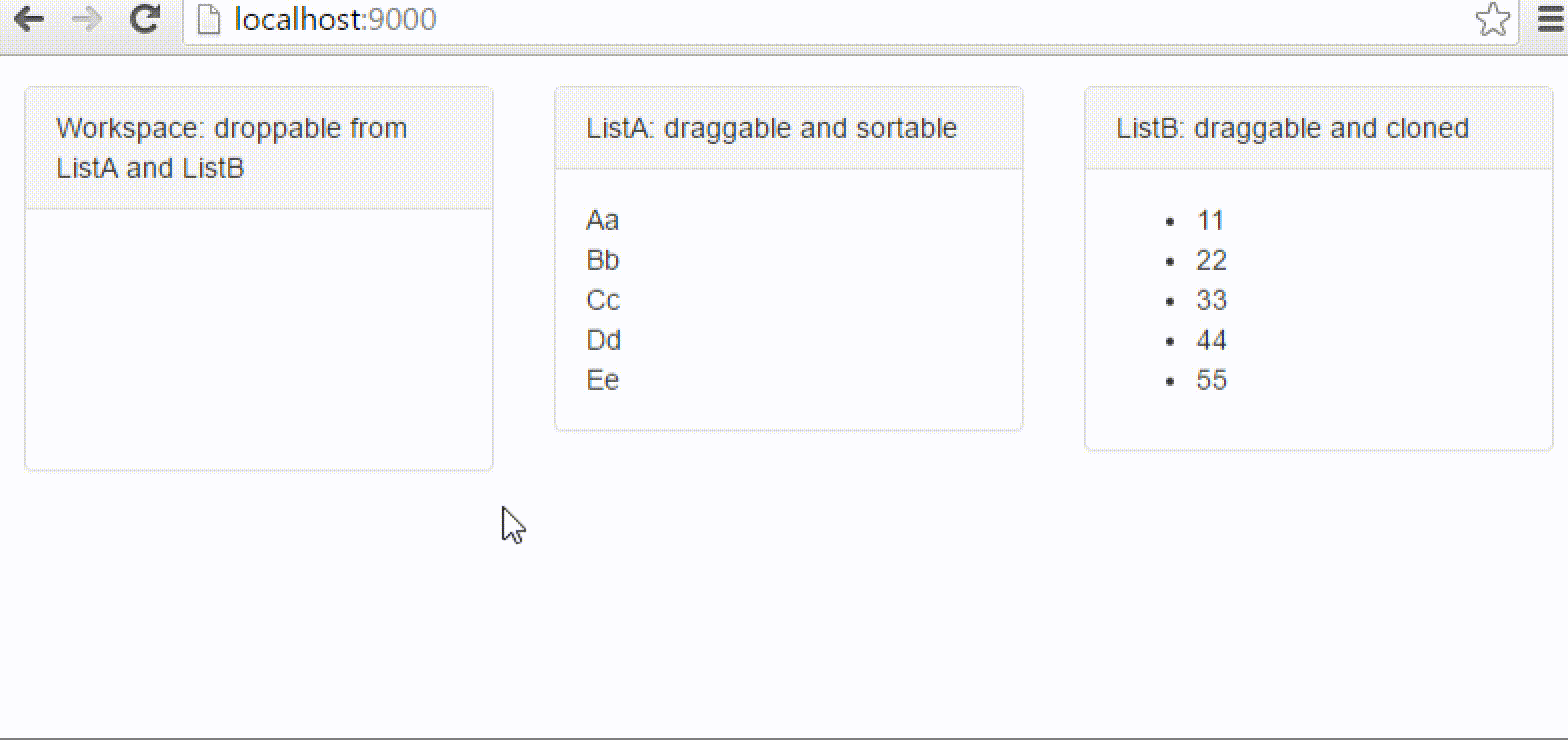Screen dimensions: 1568x740
Task: Choose item 33 in ListB
Action: point(1211,300)
